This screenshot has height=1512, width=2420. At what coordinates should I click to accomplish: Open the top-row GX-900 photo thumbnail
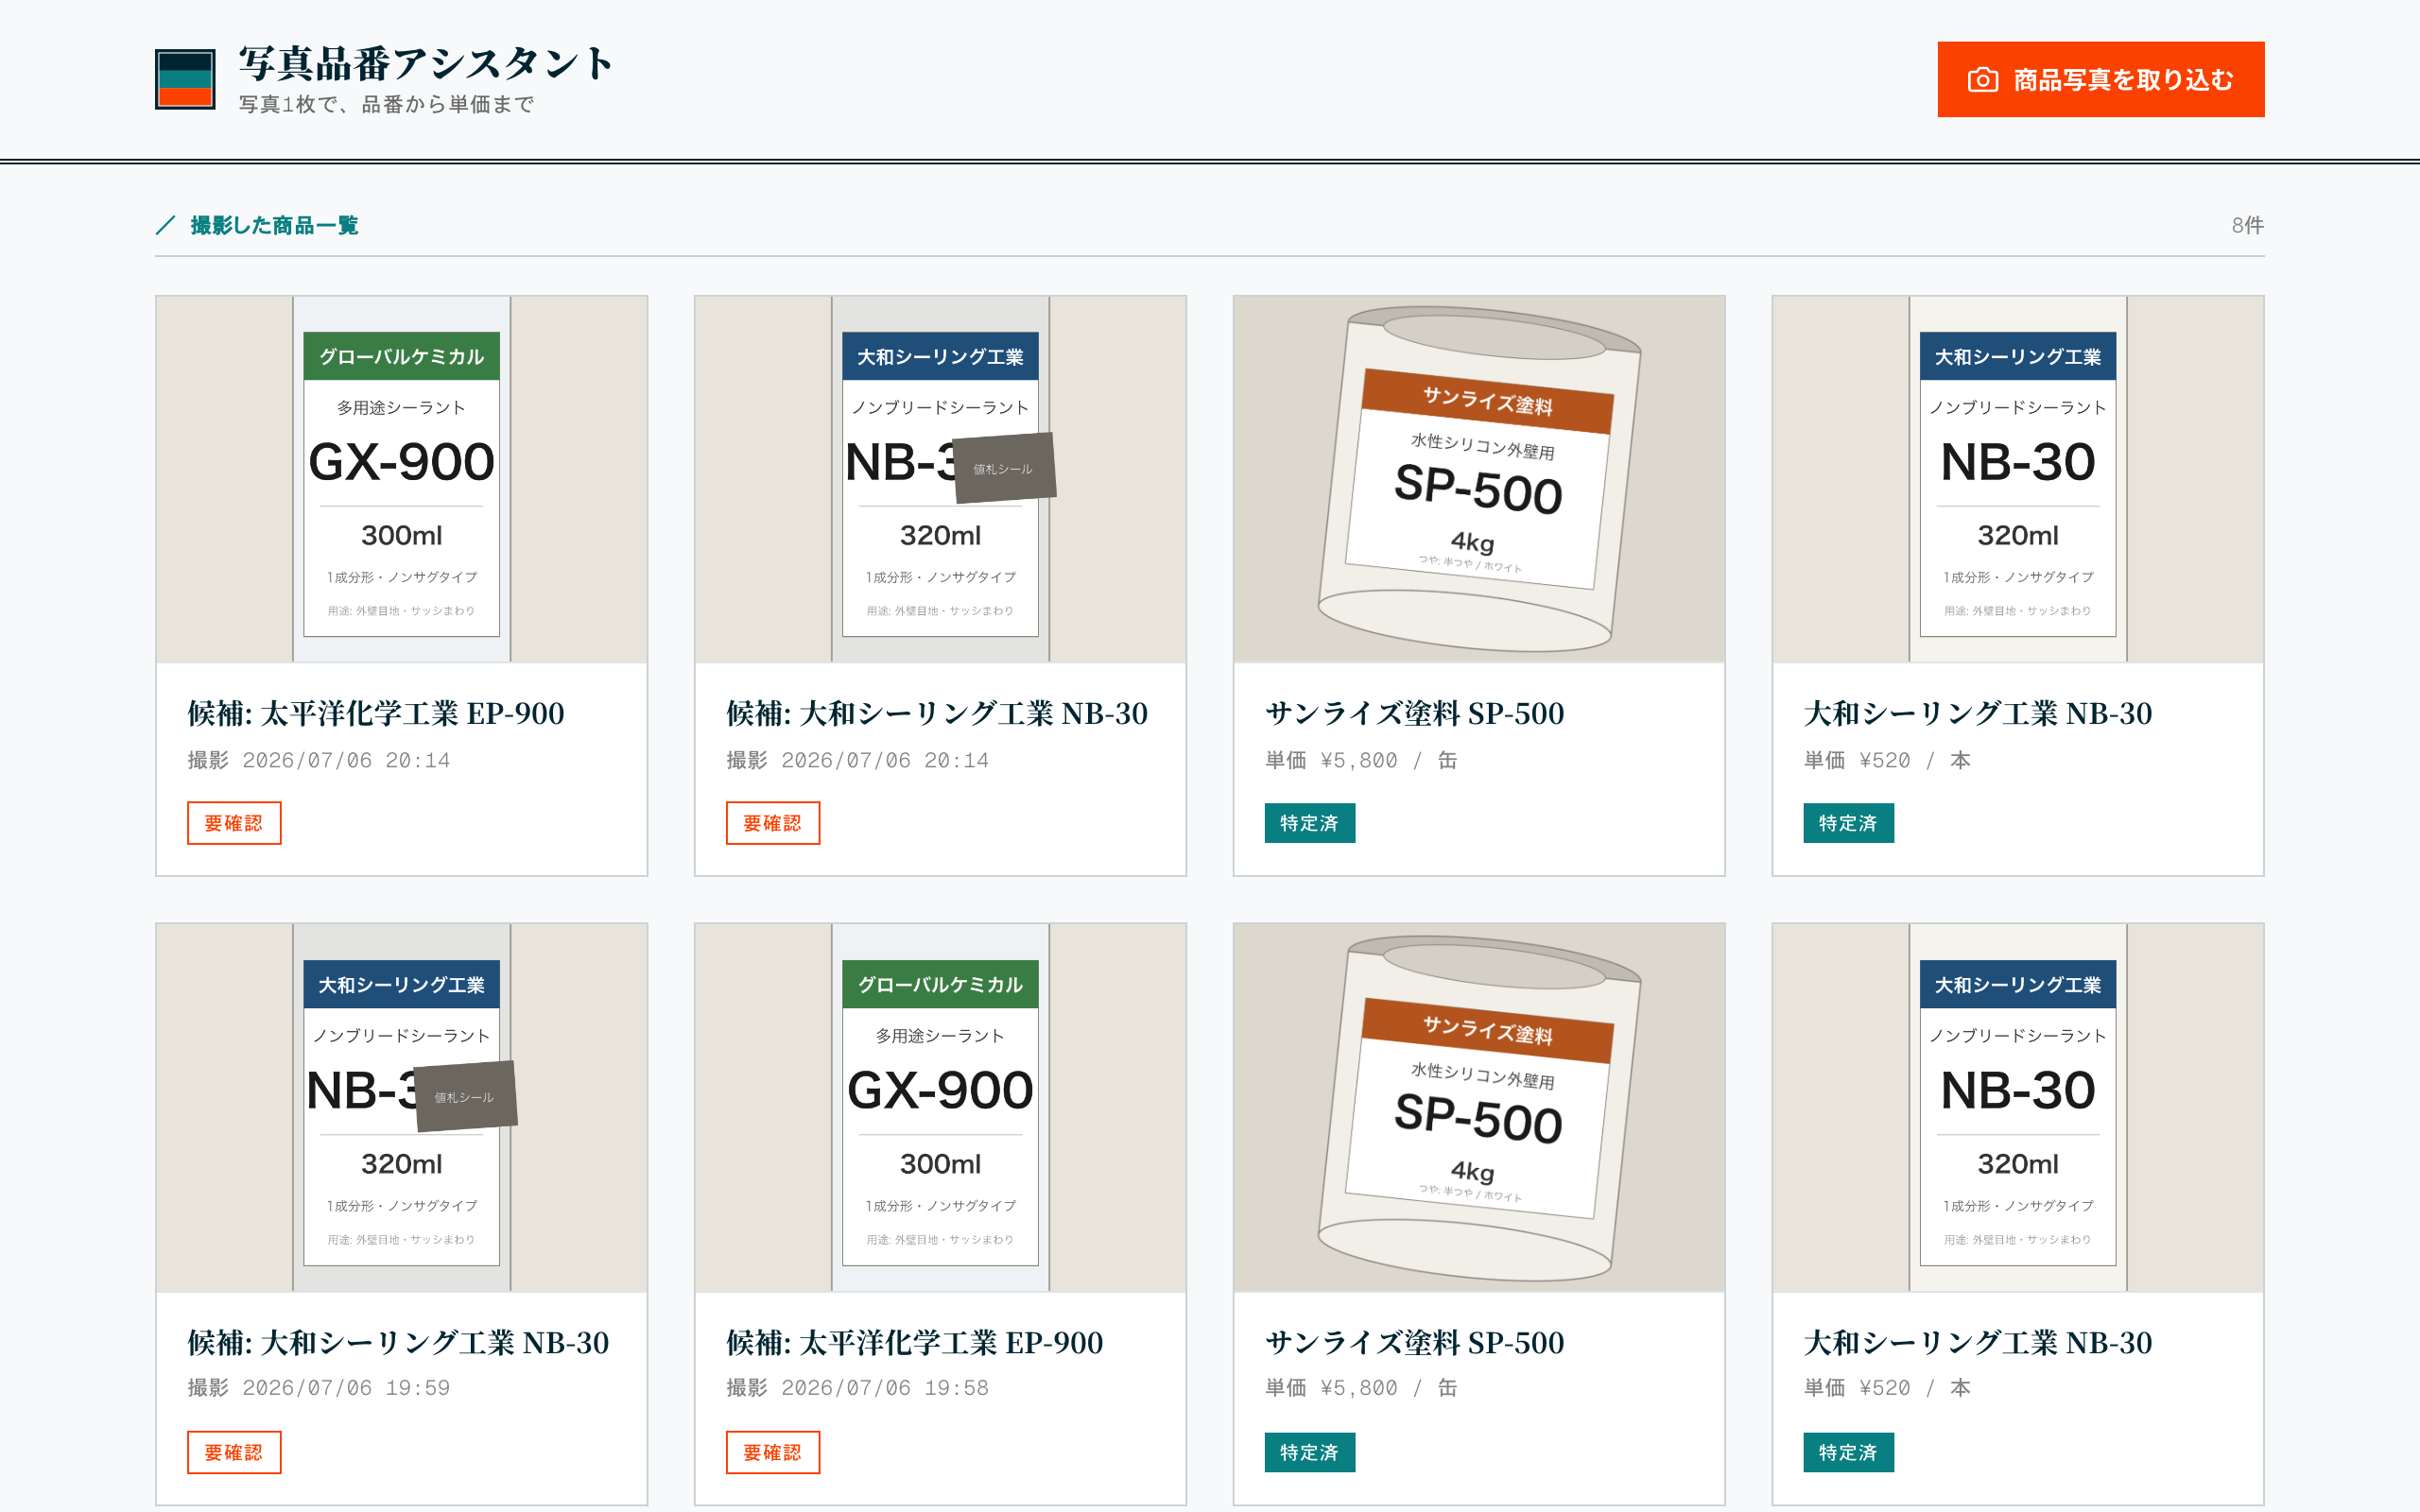pyautogui.click(x=401, y=479)
